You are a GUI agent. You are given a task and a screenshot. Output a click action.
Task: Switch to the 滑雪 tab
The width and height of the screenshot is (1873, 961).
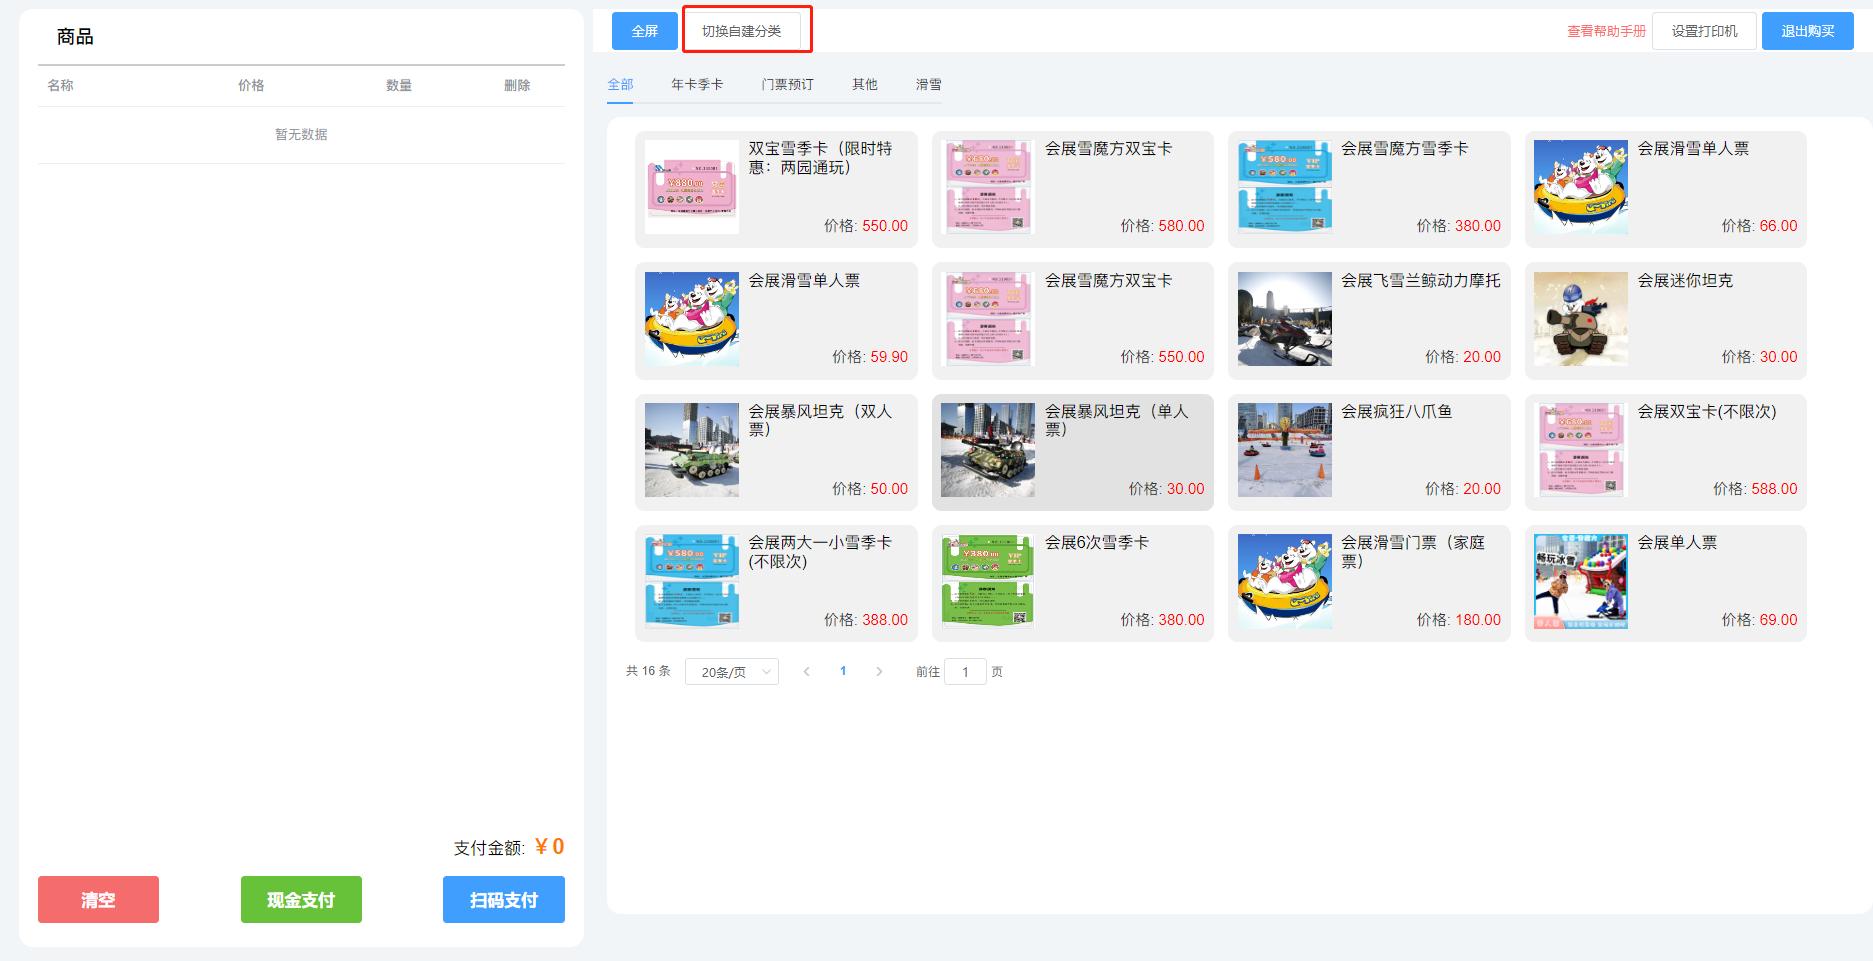tap(928, 85)
